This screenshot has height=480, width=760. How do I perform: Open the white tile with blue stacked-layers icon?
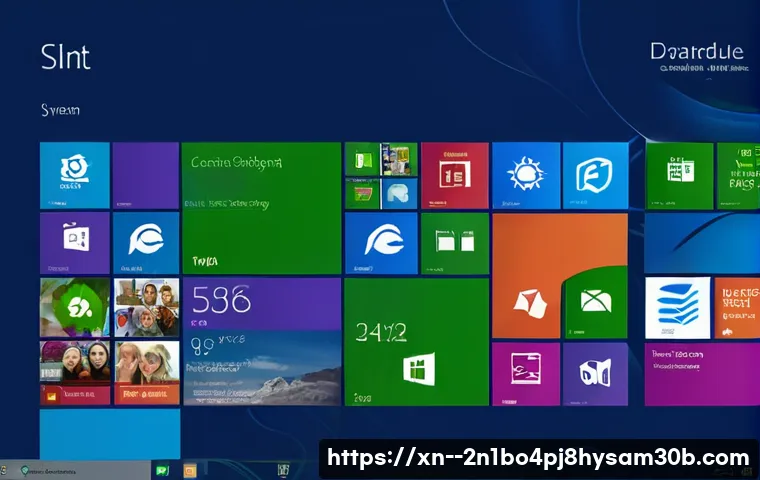coord(678,308)
